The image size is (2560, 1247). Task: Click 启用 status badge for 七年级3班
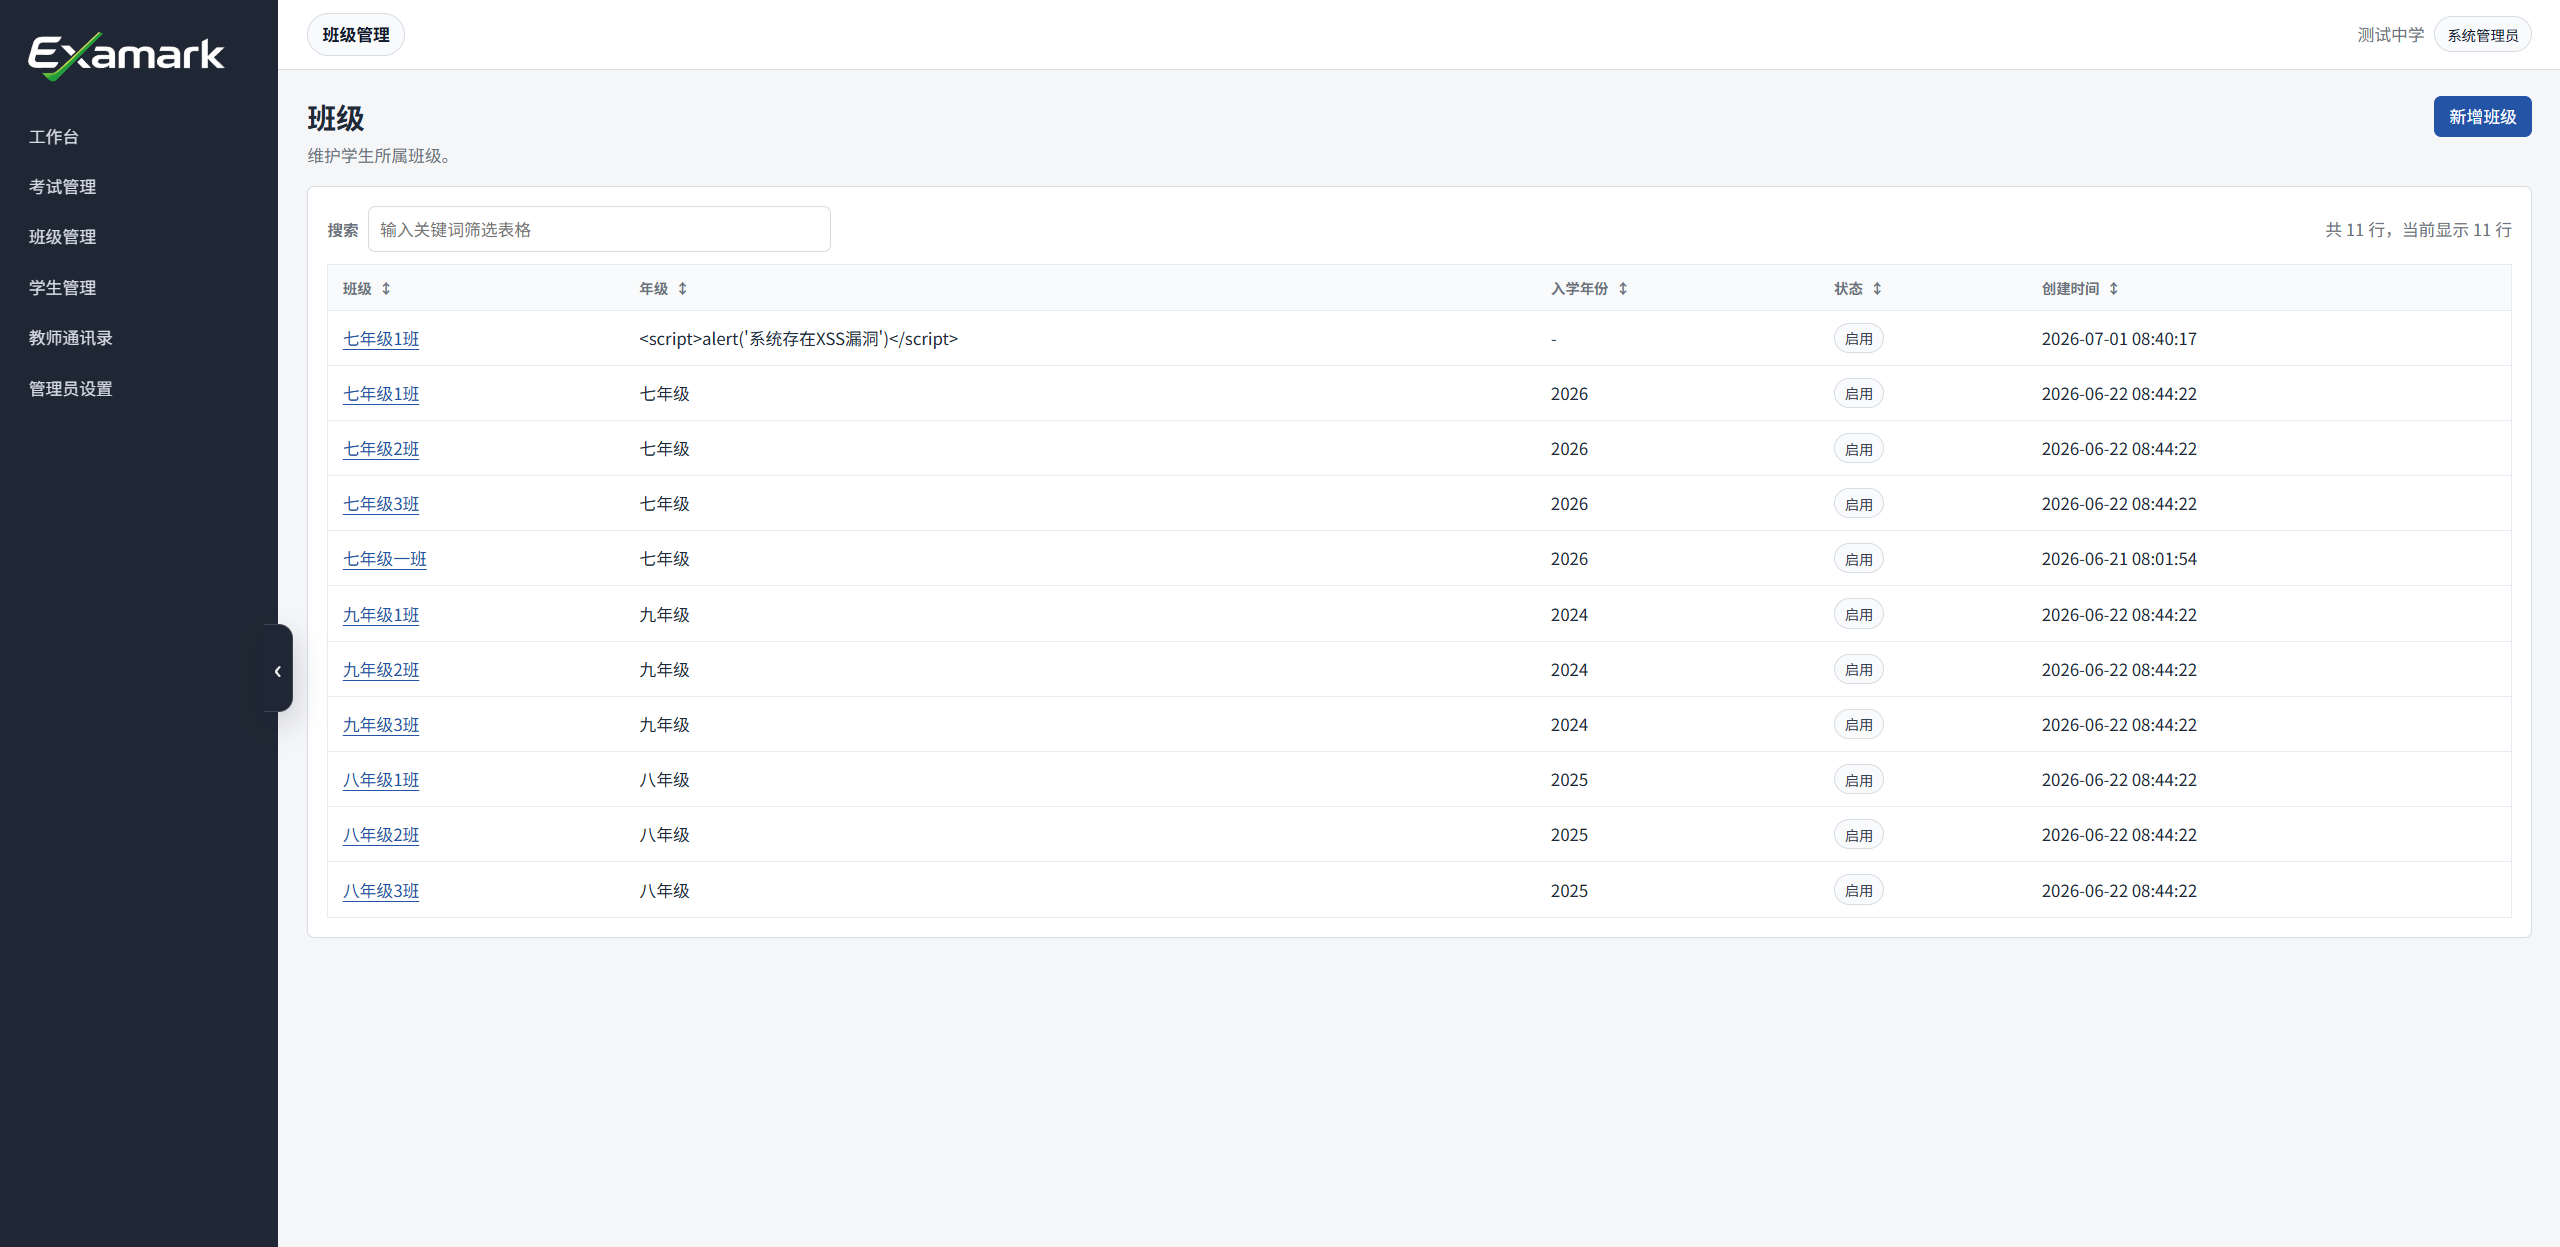click(x=1859, y=504)
